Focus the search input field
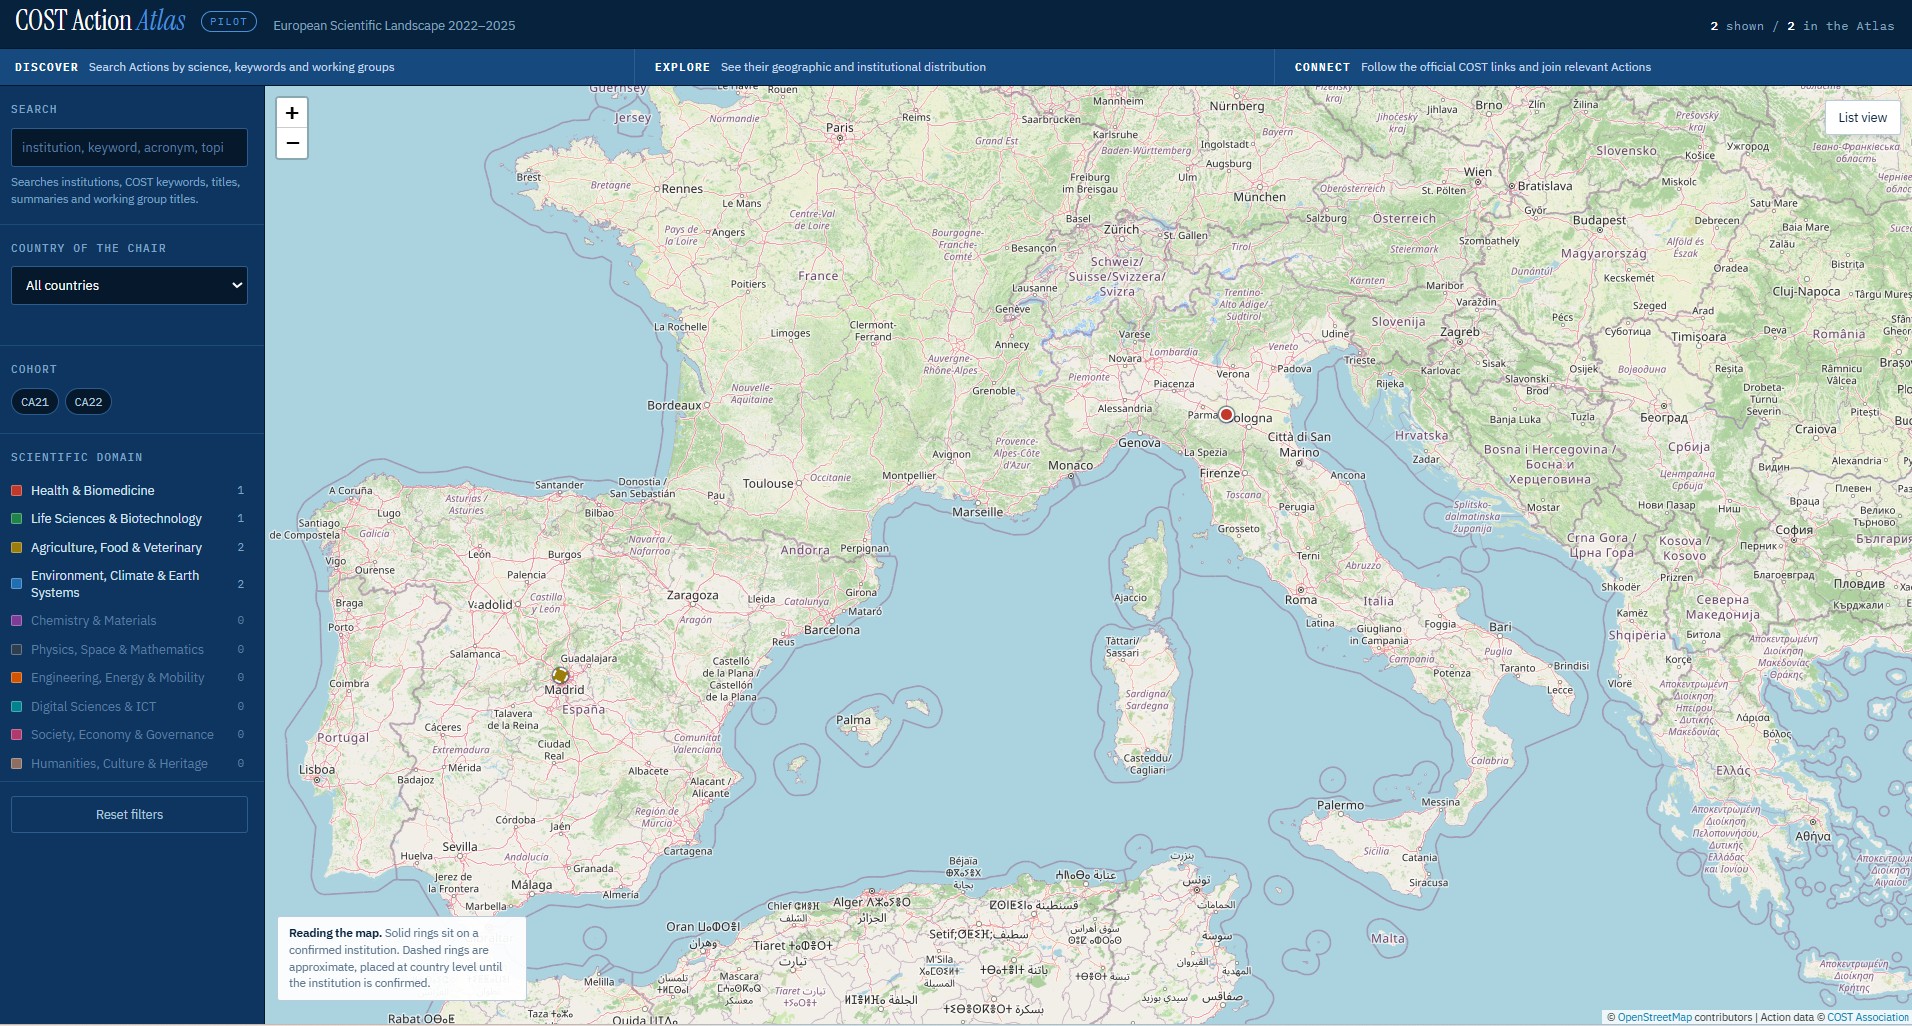The width and height of the screenshot is (1912, 1026). click(x=129, y=147)
